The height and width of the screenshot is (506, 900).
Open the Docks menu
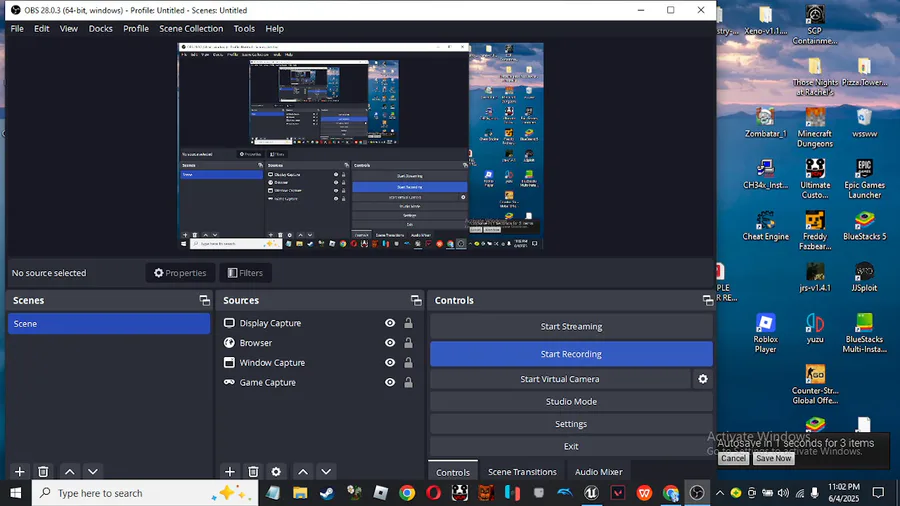coord(100,29)
